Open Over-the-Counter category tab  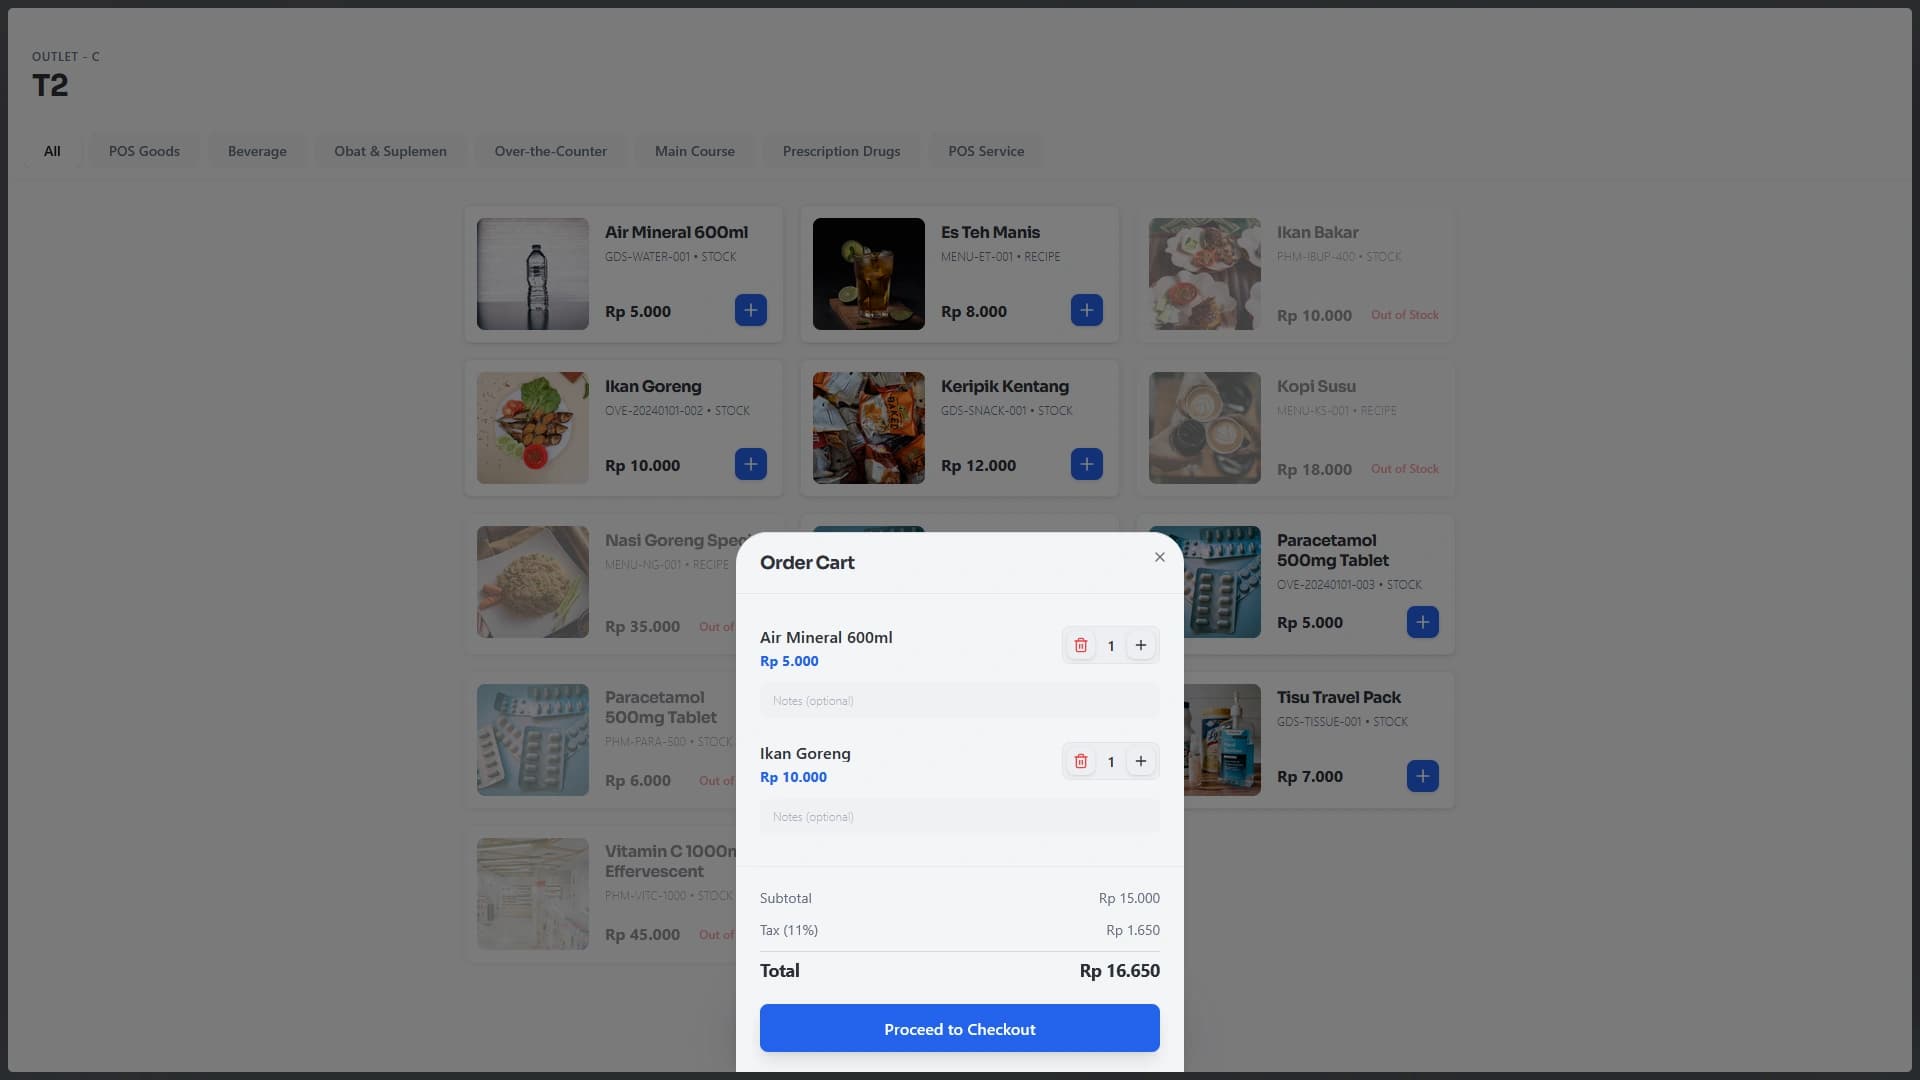pos(550,151)
